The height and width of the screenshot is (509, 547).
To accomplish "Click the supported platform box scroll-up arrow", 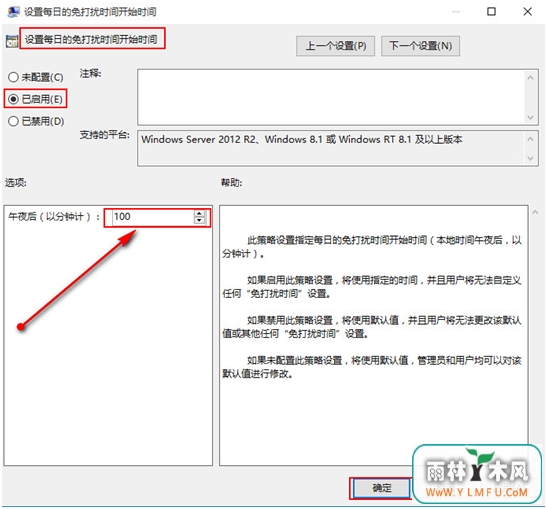I will (x=530, y=139).
